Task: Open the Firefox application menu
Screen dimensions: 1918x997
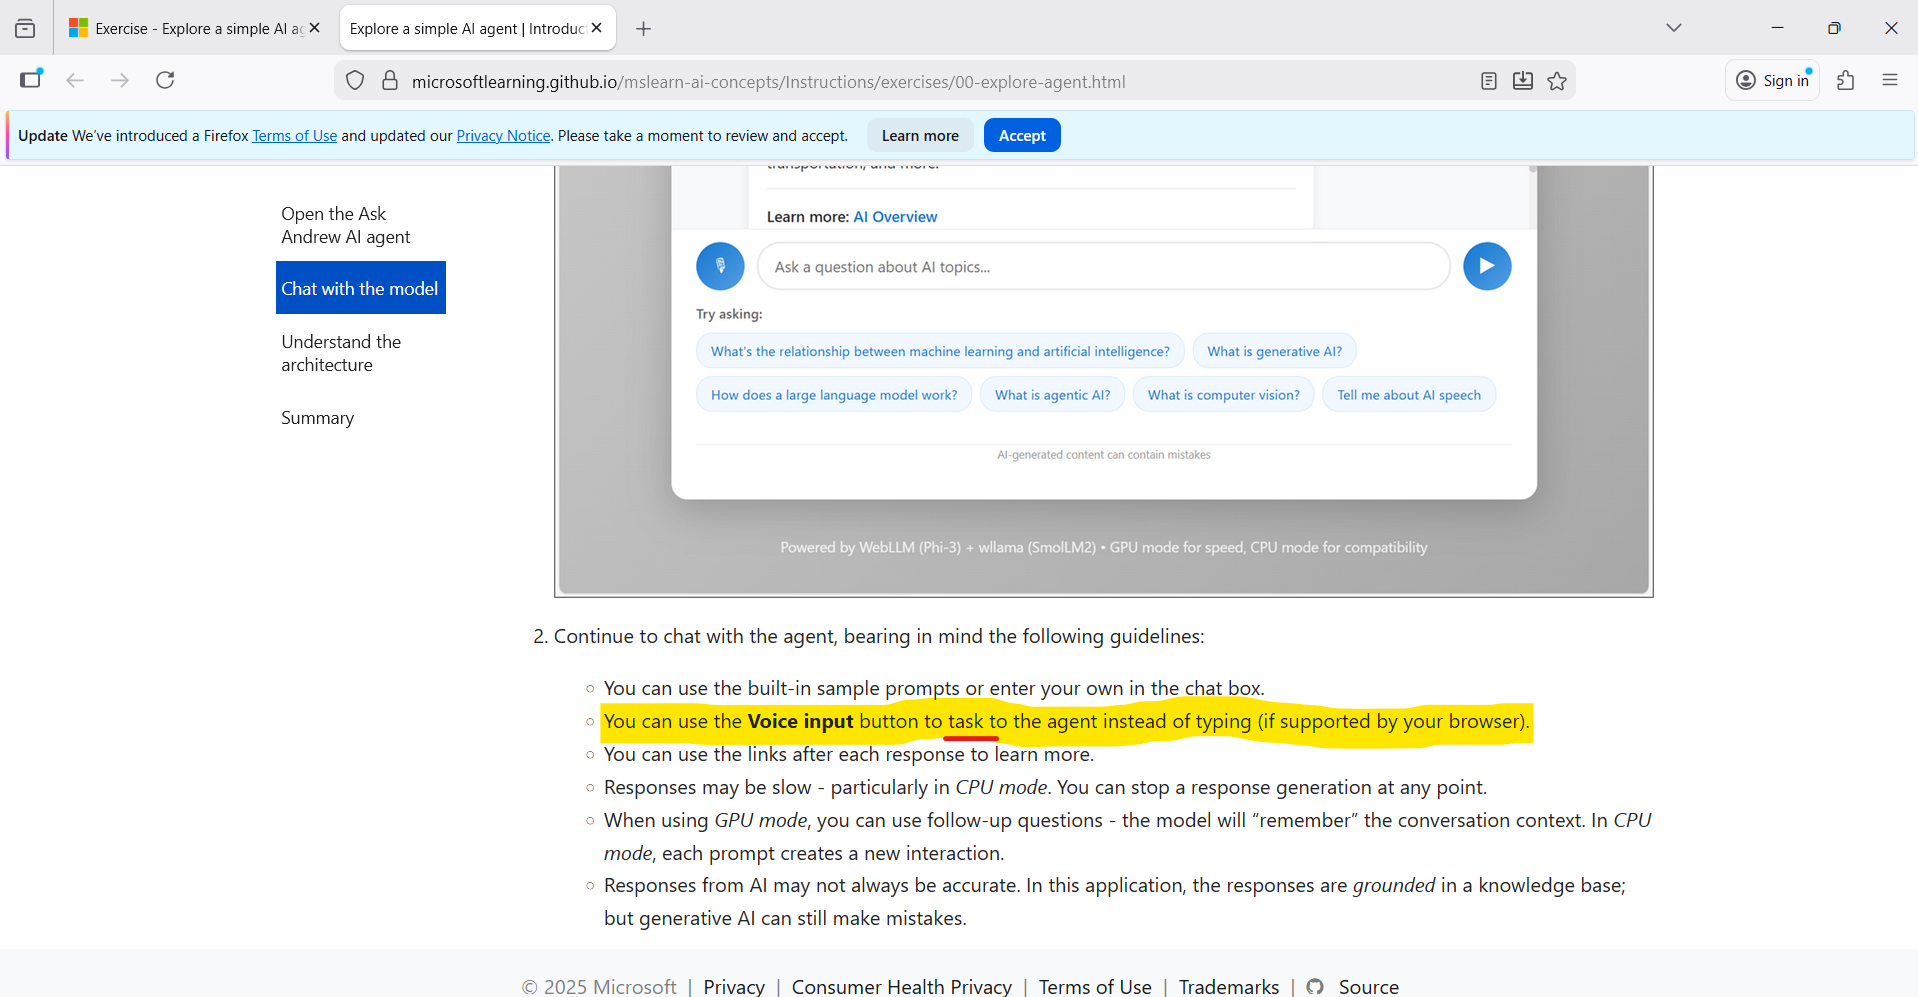Action: (1890, 80)
